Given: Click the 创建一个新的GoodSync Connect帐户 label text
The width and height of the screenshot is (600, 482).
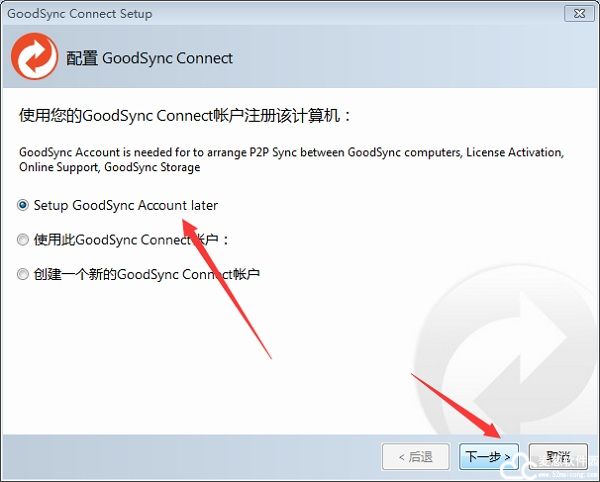Looking at the screenshot, I should point(147,274).
